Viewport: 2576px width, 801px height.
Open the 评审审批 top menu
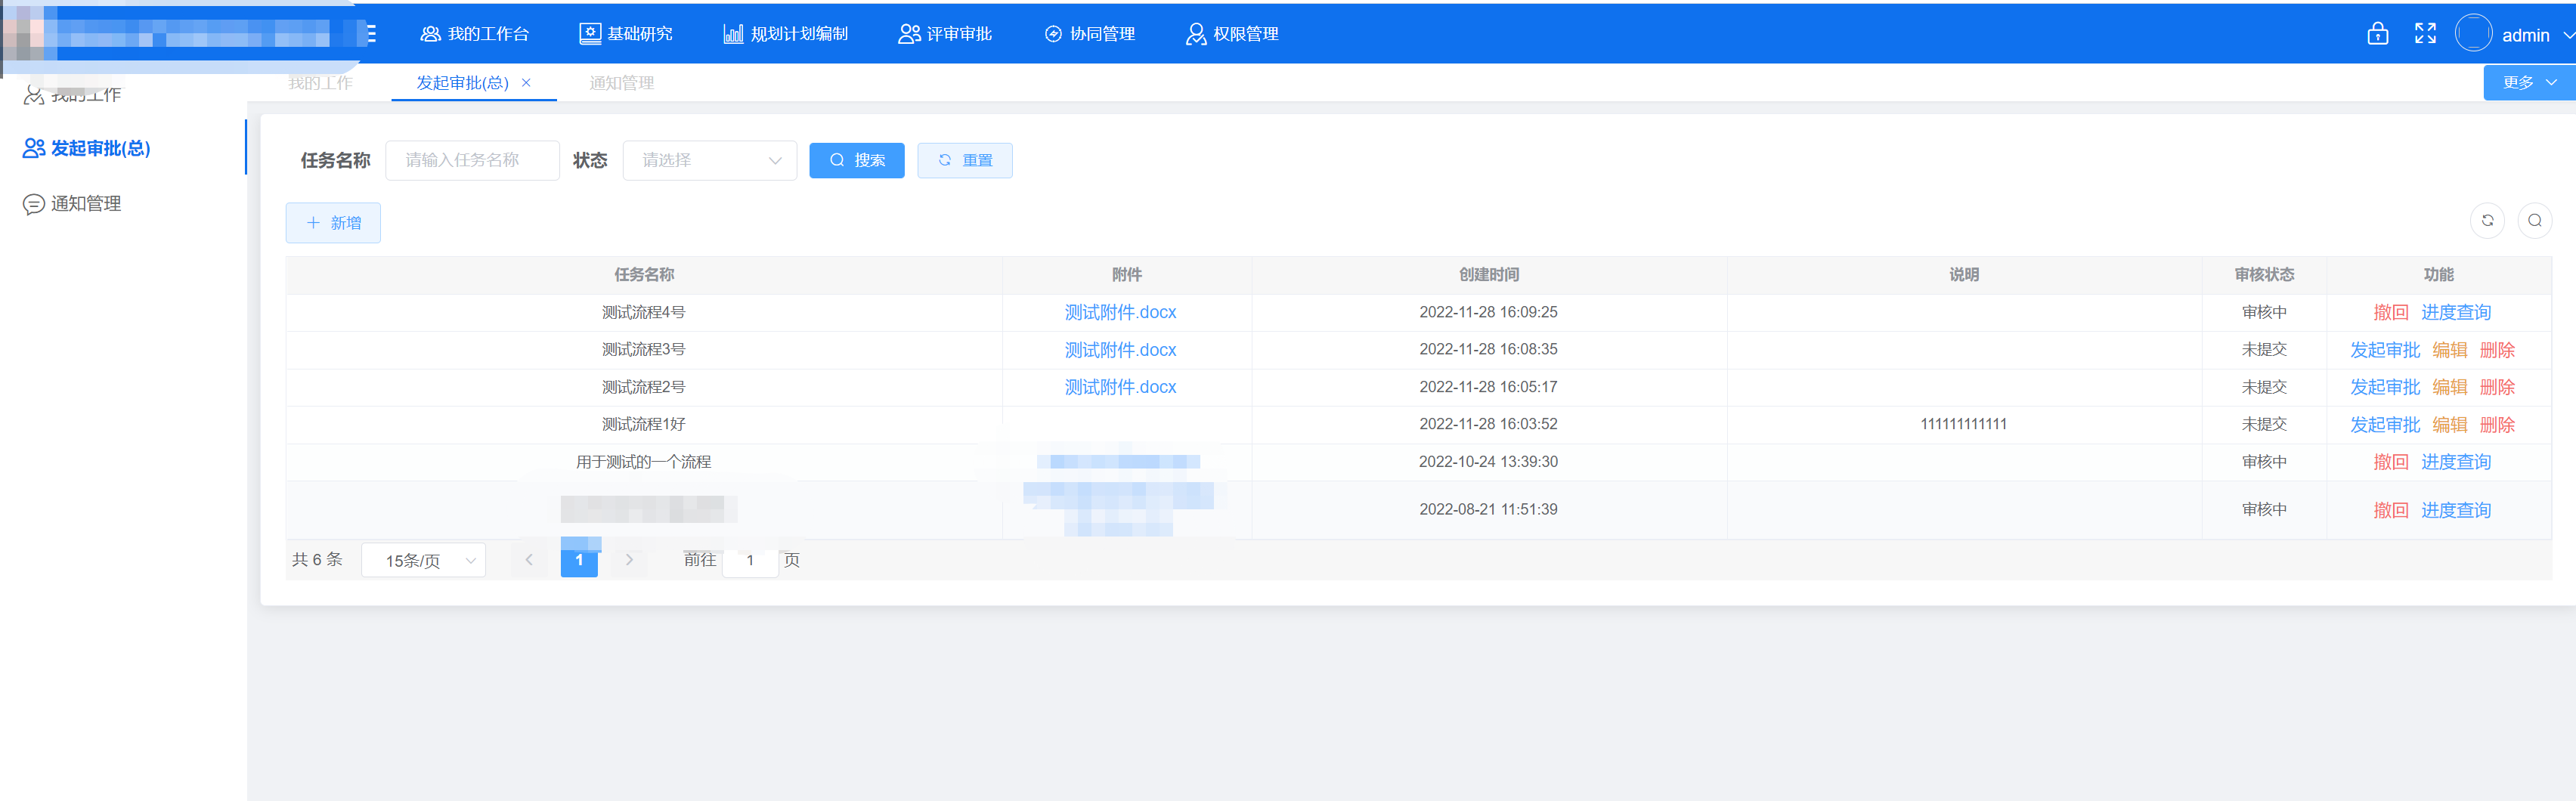tap(945, 34)
